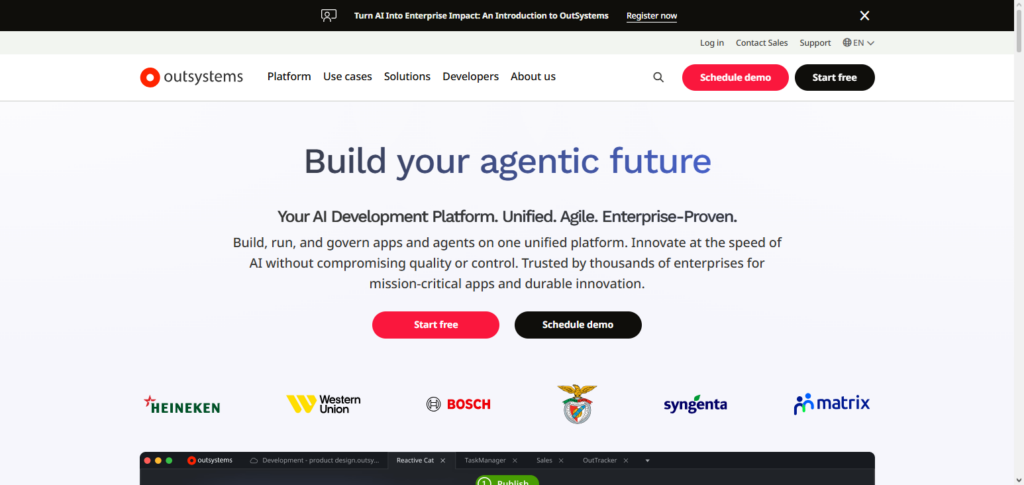Click the red Start free hero button
1024x485 pixels.
tap(436, 324)
